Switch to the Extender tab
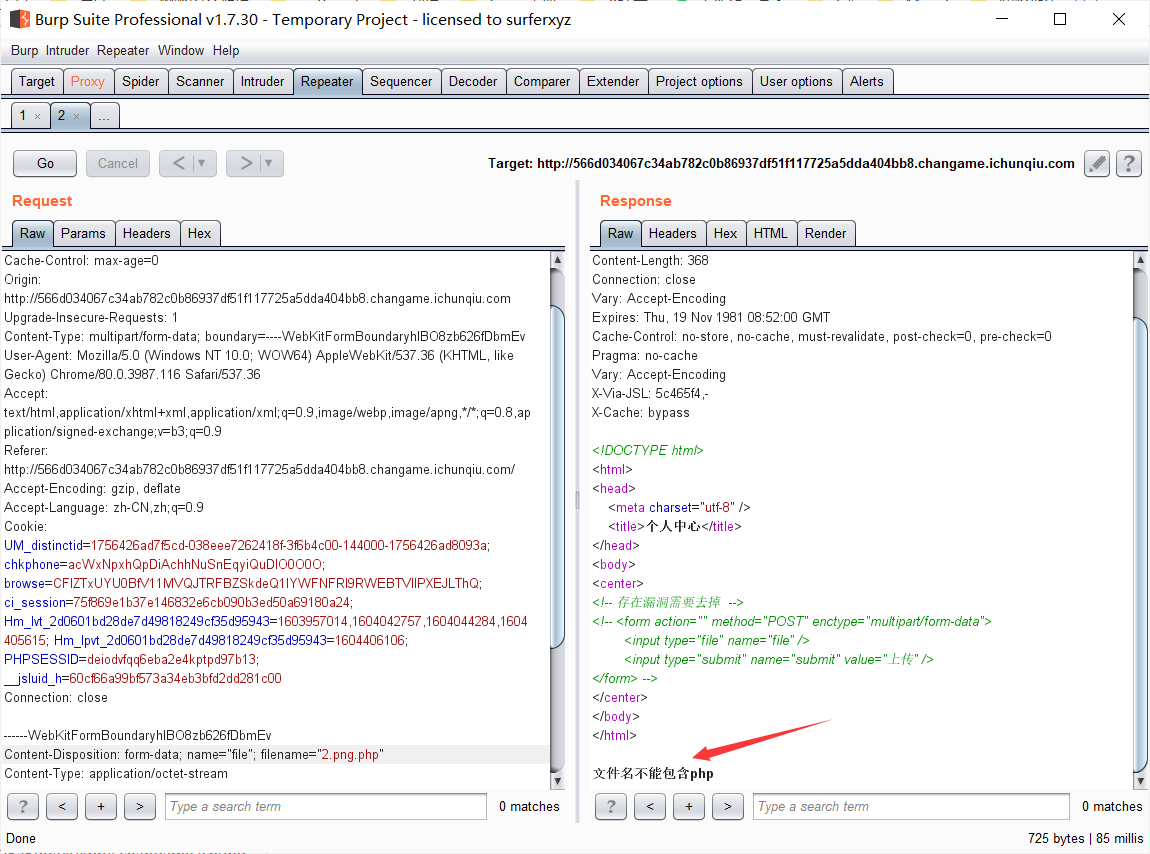Image resolution: width=1150 pixels, height=854 pixels. (613, 81)
